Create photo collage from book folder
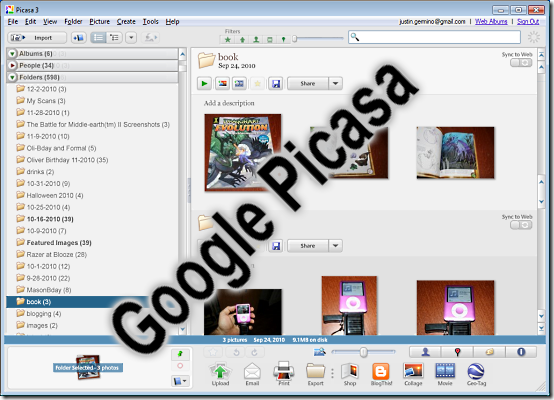The width and height of the screenshot is (554, 400). pyautogui.click(x=222, y=84)
